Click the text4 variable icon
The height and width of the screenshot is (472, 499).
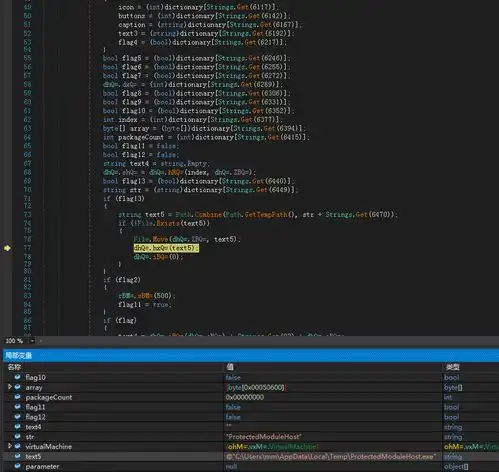pyautogui.click(x=17, y=426)
